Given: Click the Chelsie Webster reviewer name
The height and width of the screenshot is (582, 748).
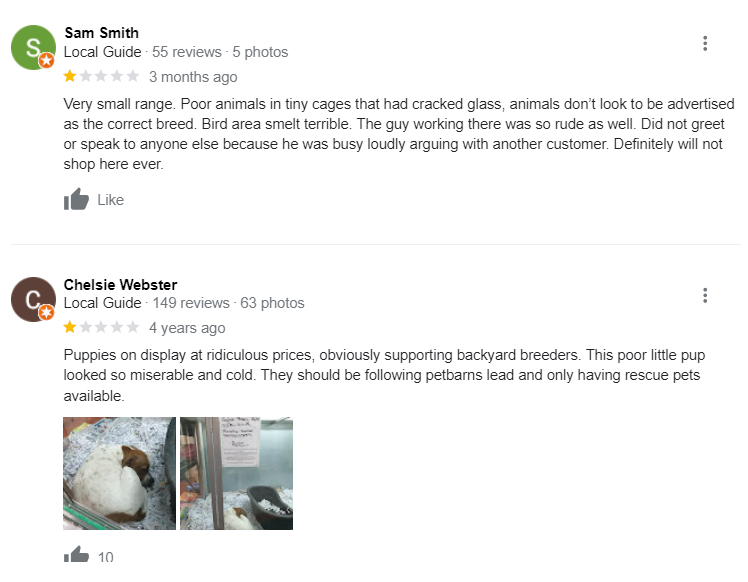Looking at the screenshot, I should coord(120,284).
